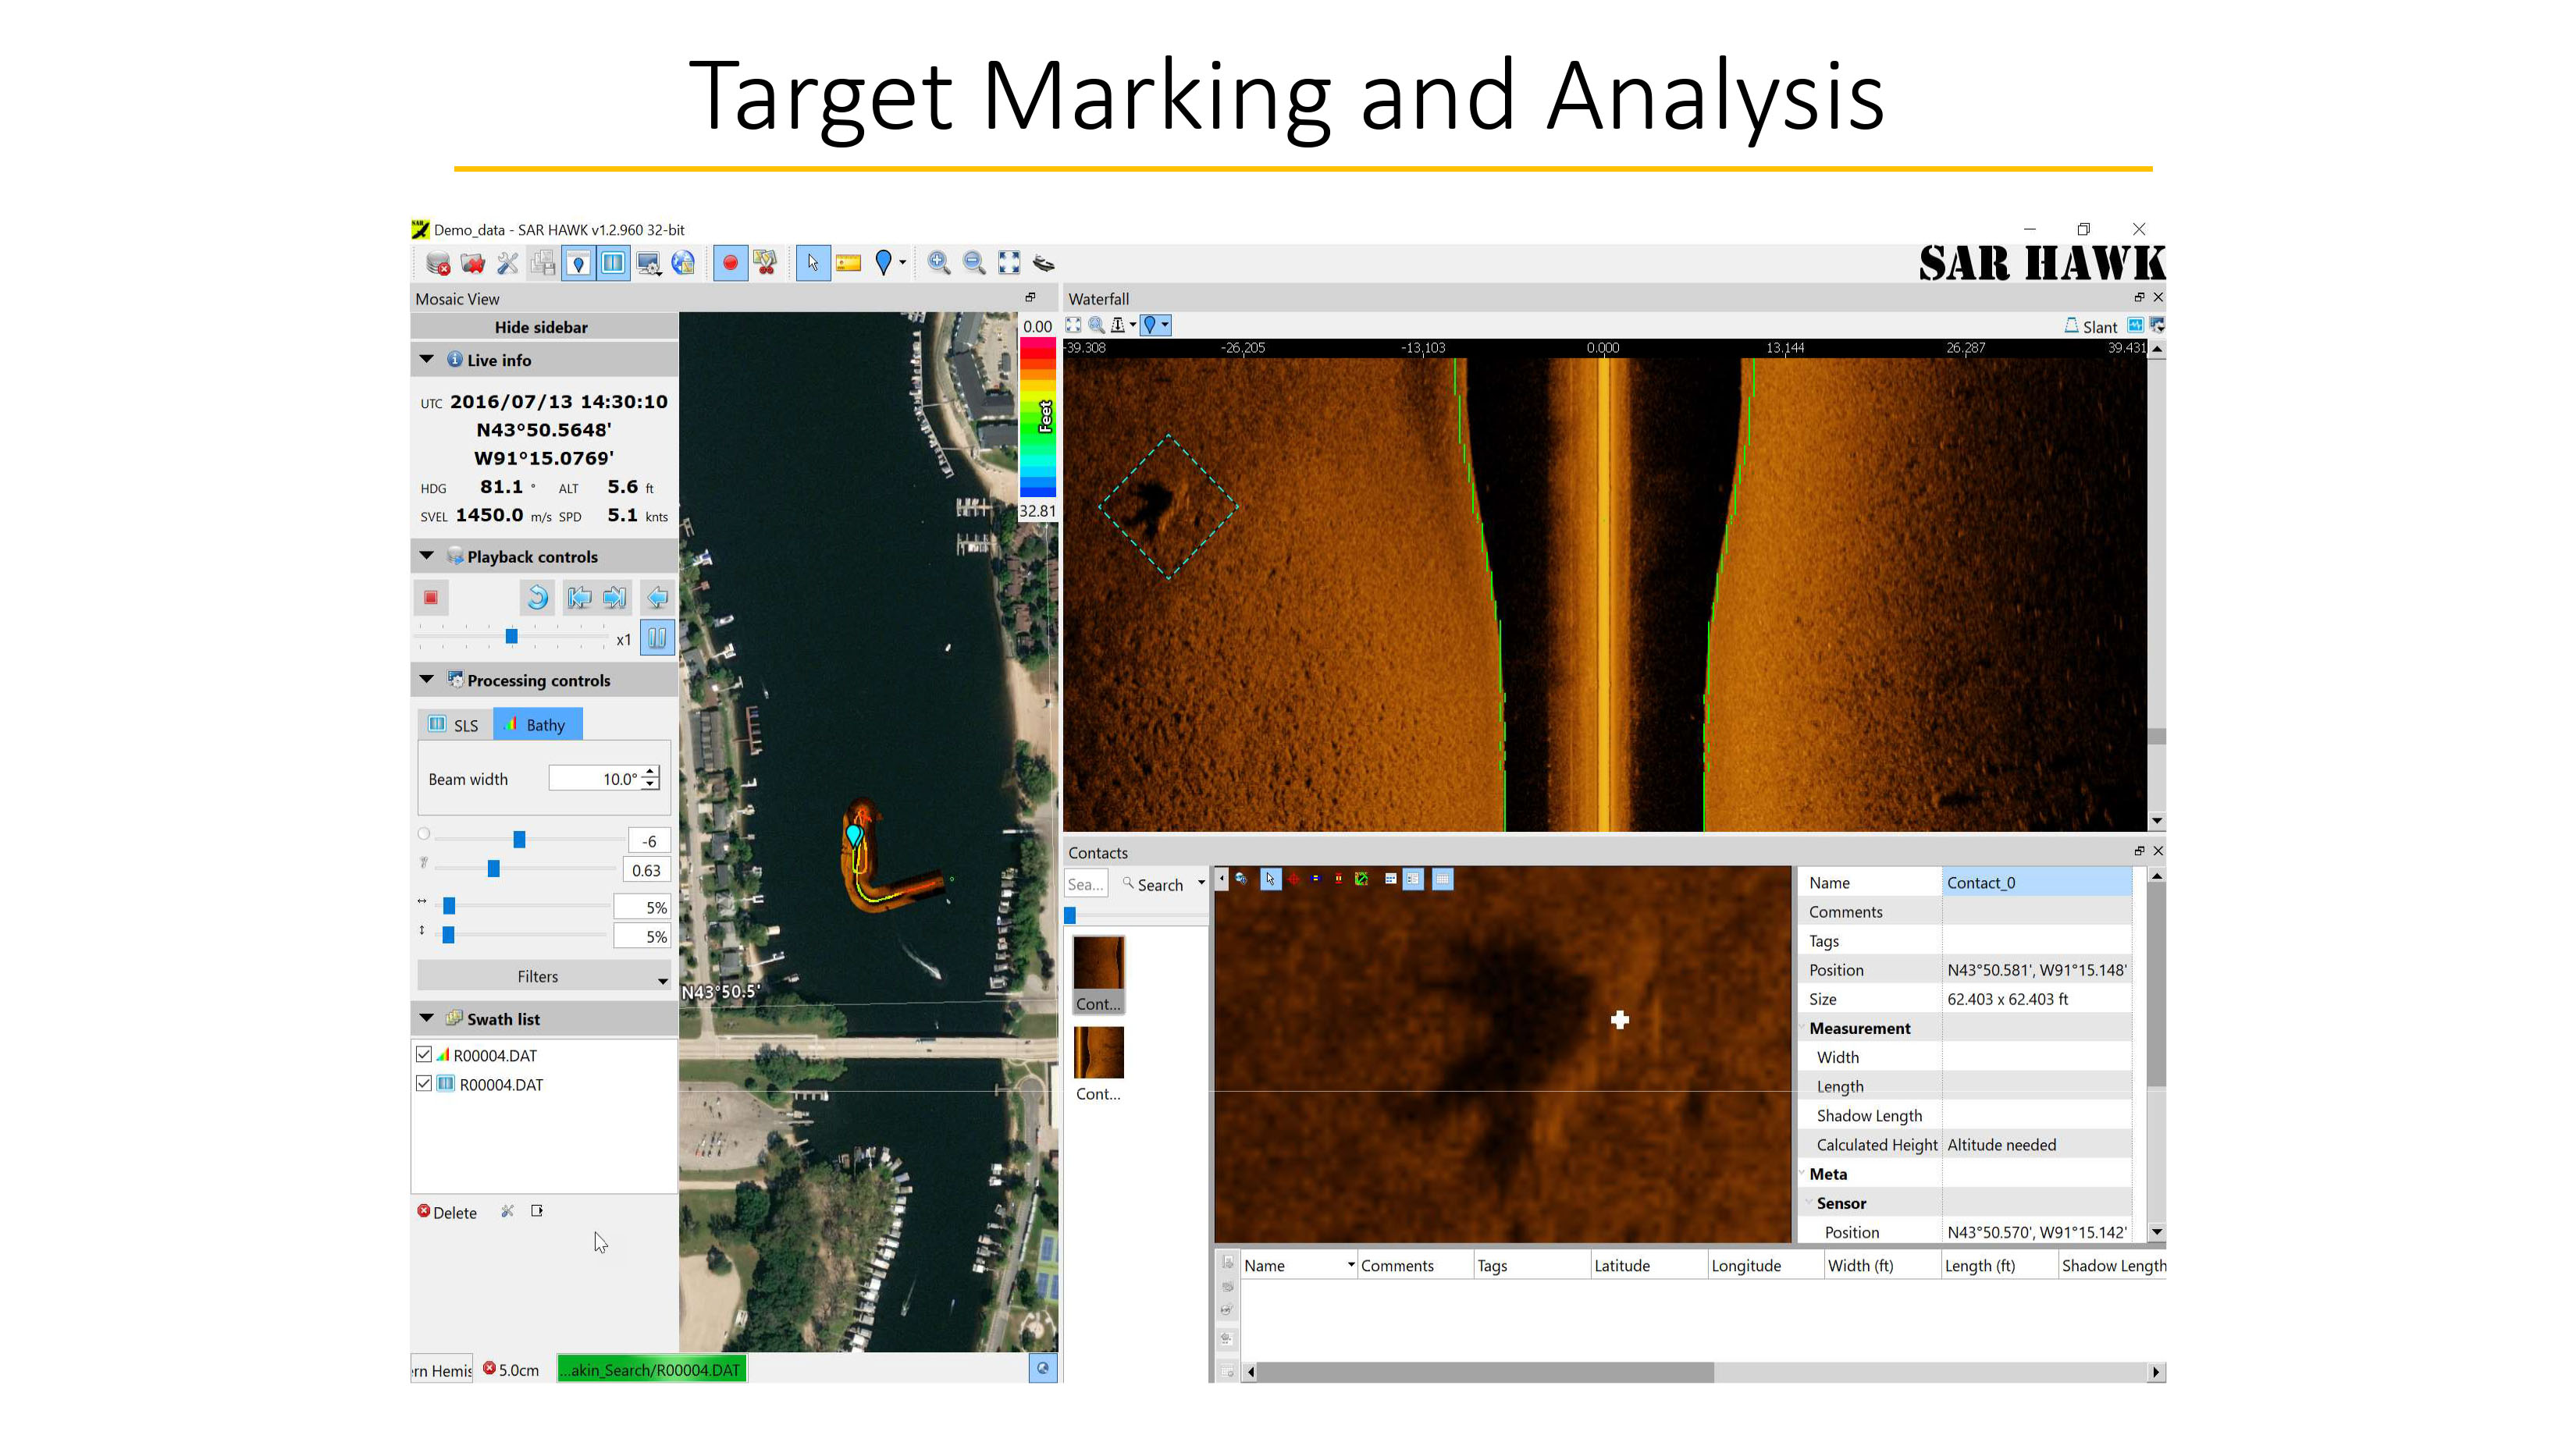2576x1446 pixels.
Task: Adjust the playback speed slider
Action: [512, 637]
